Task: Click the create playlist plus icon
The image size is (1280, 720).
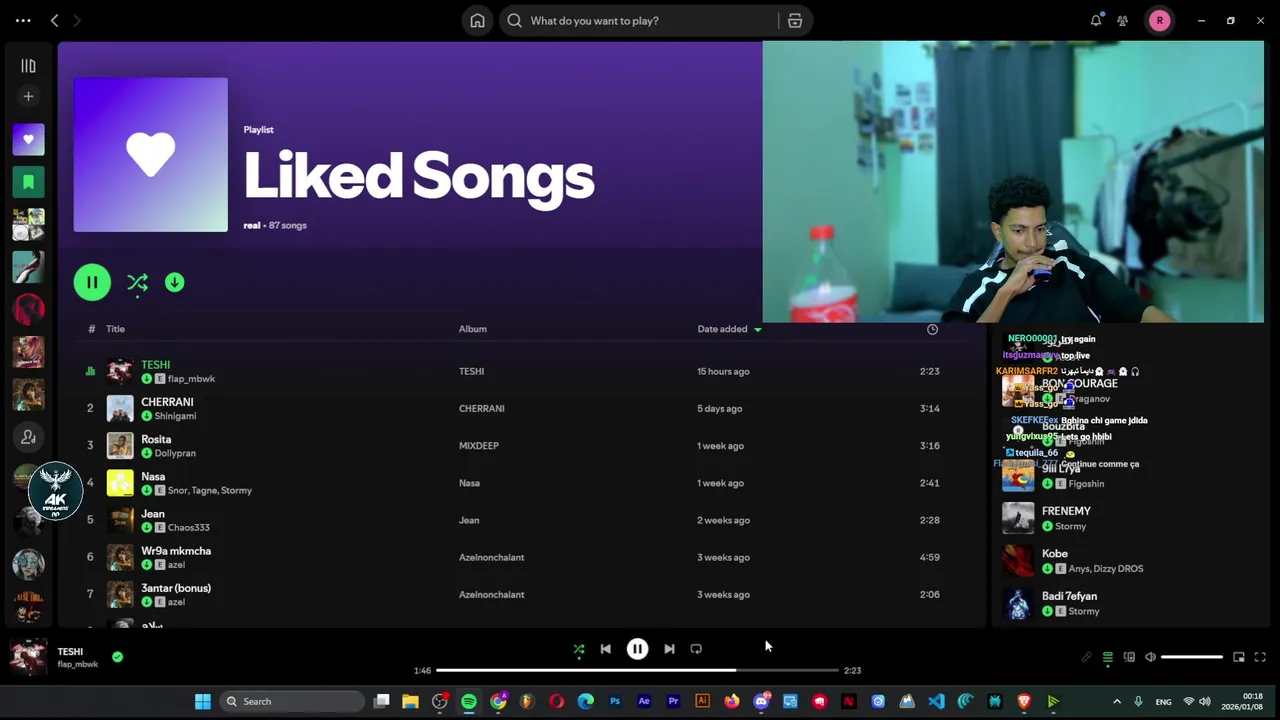Action: 28,97
